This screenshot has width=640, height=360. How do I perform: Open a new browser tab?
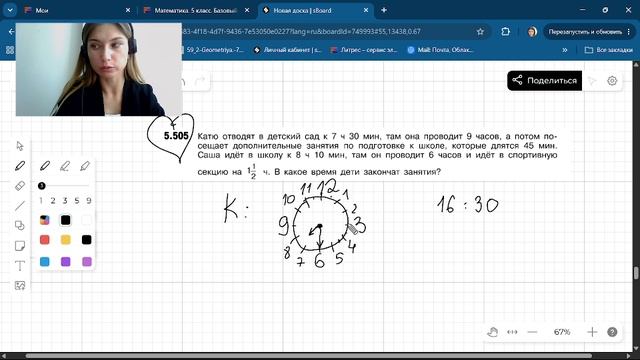pyautogui.click(x=384, y=10)
